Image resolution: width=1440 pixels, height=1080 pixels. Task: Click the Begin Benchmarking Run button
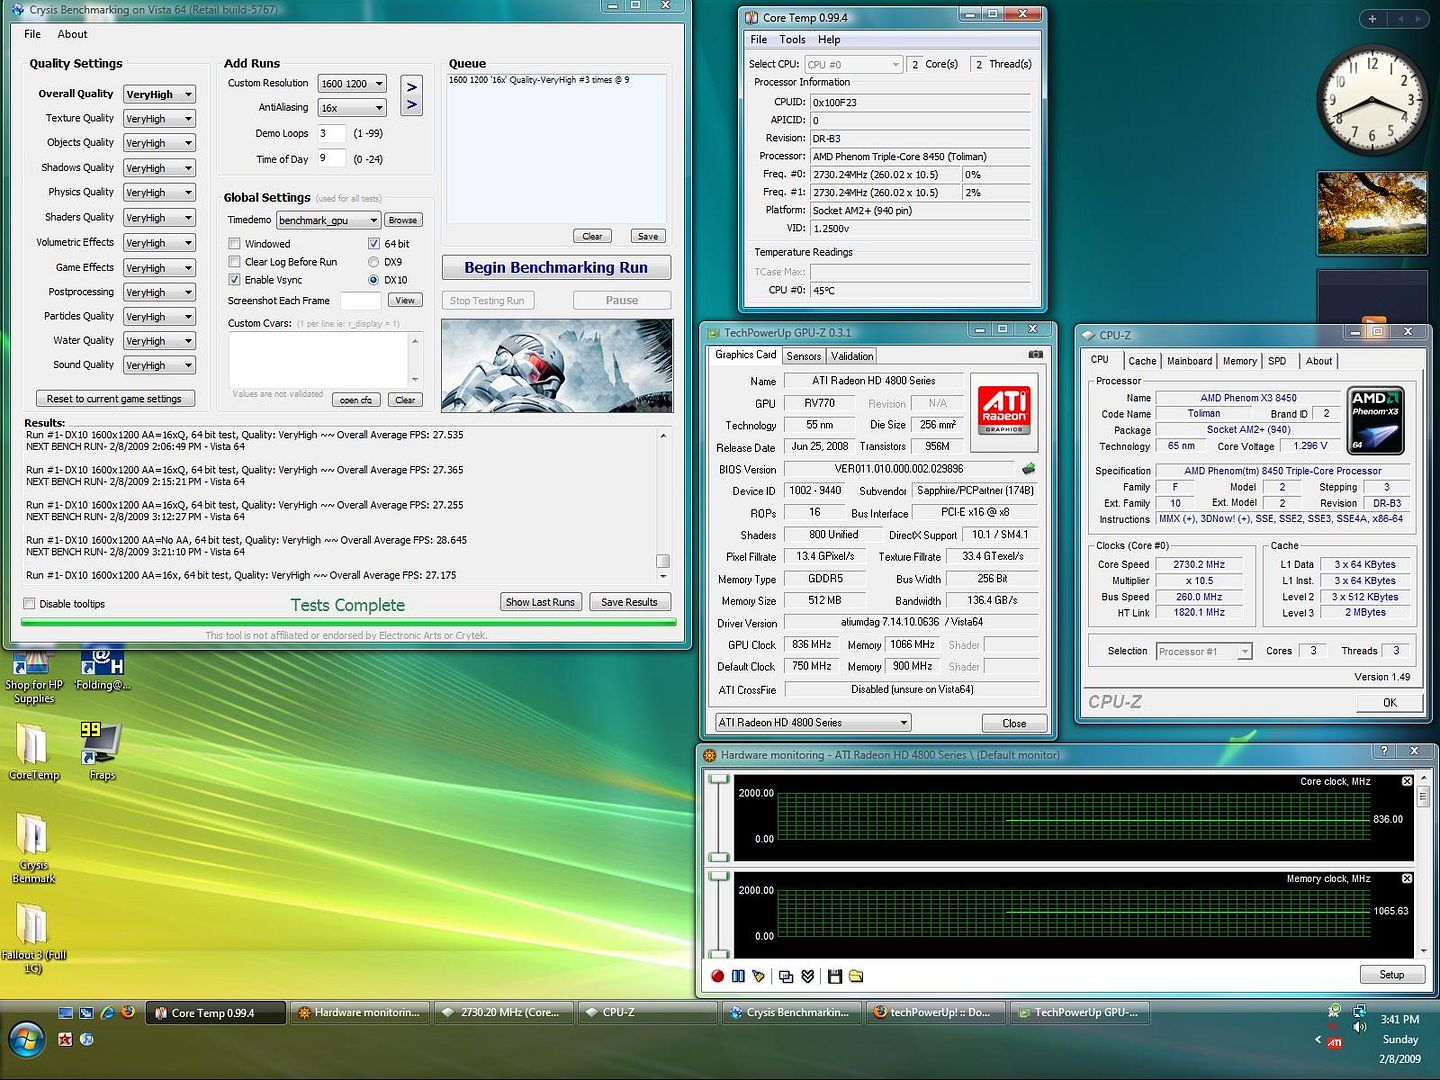556,267
